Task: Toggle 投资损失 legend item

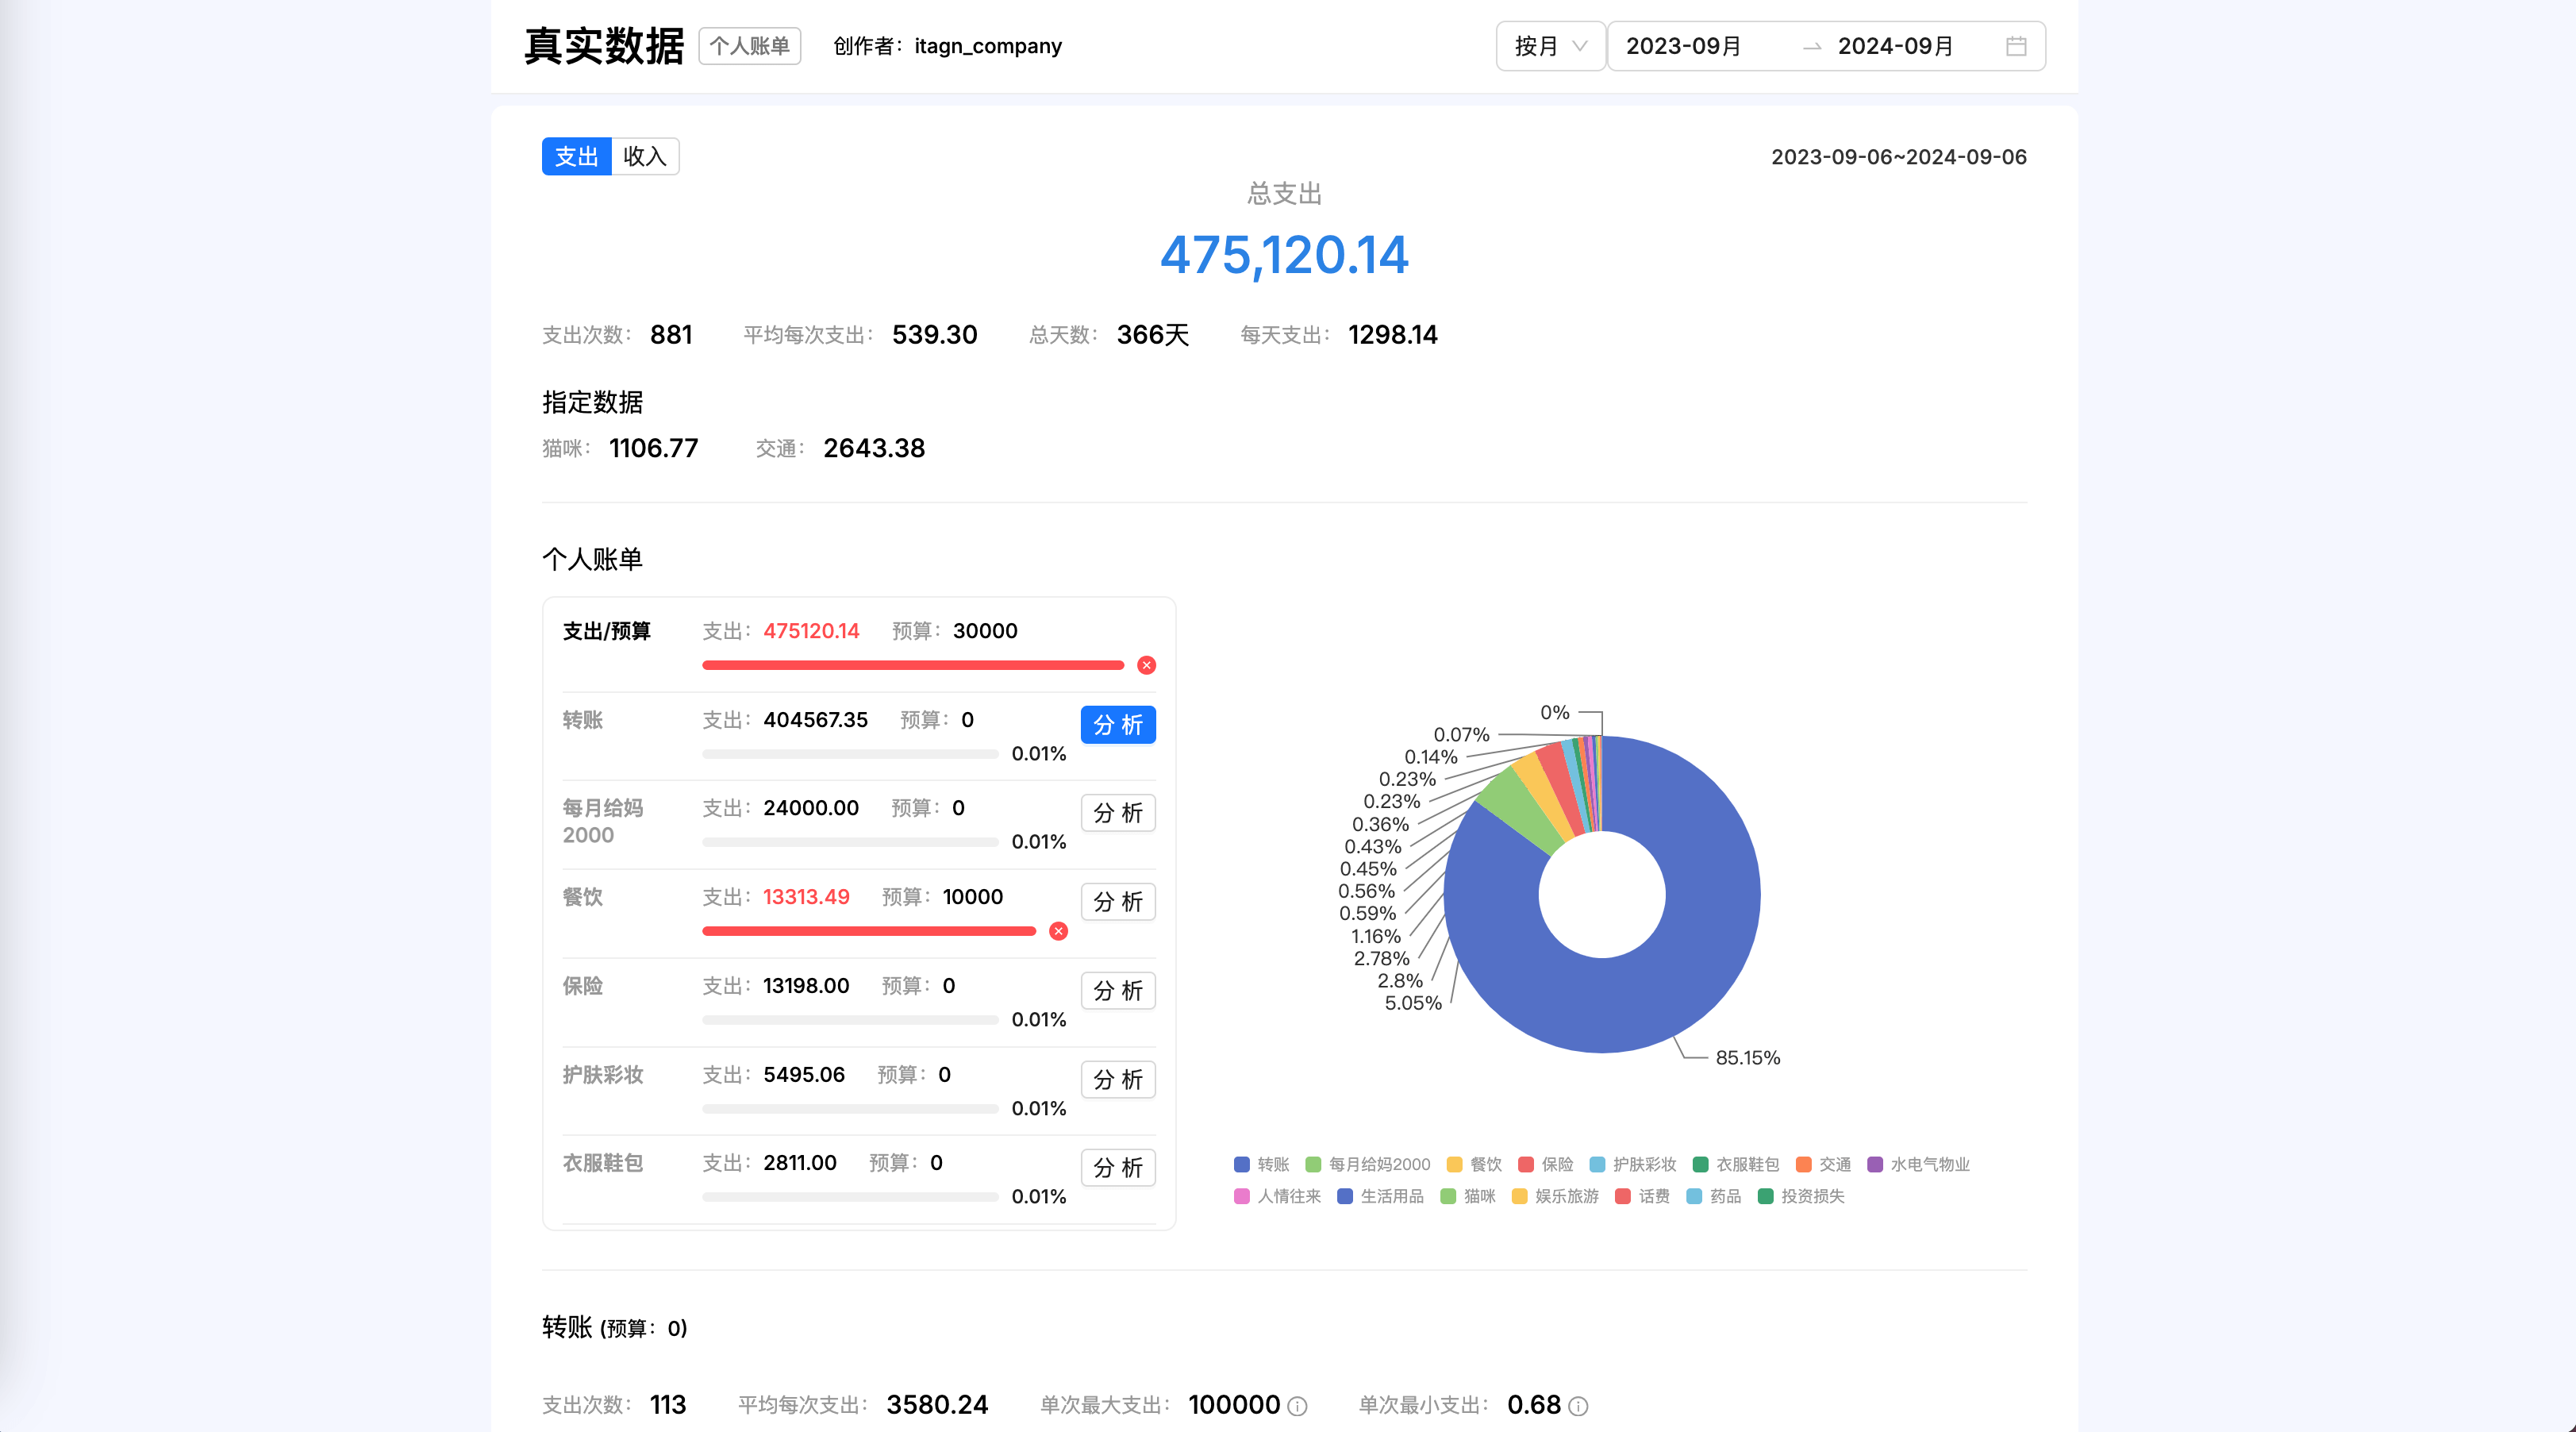Action: pyautogui.click(x=1802, y=1196)
